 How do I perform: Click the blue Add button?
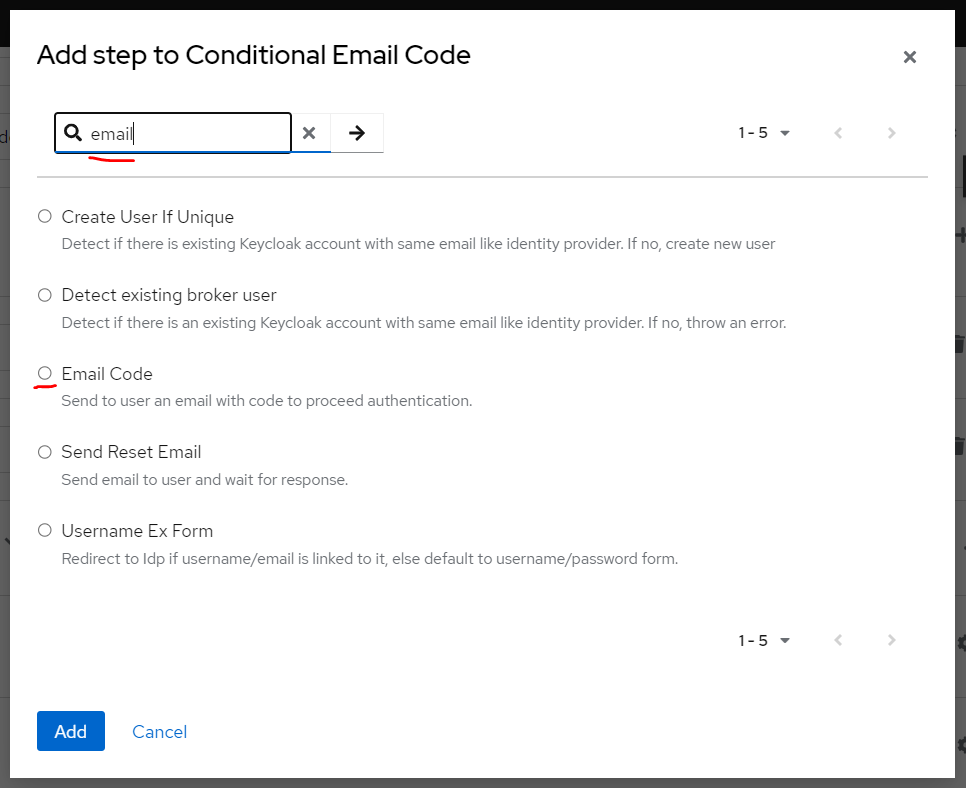70,731
